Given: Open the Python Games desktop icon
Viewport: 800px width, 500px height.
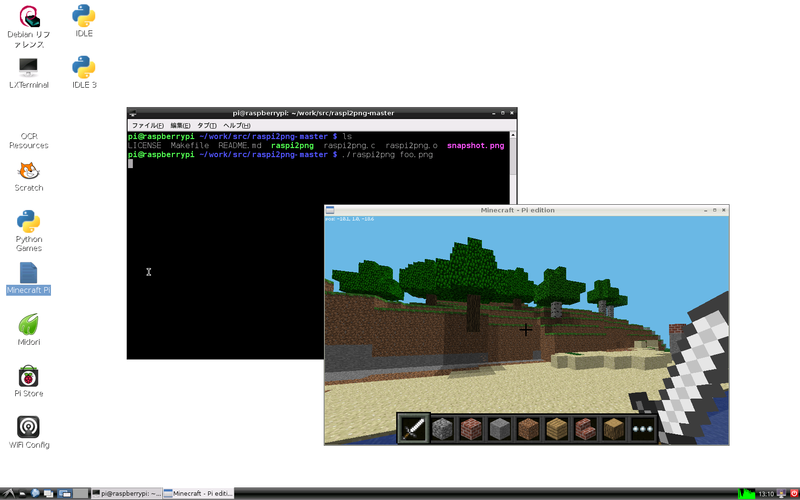Looking at the screenshot, I should click(29, 231).
